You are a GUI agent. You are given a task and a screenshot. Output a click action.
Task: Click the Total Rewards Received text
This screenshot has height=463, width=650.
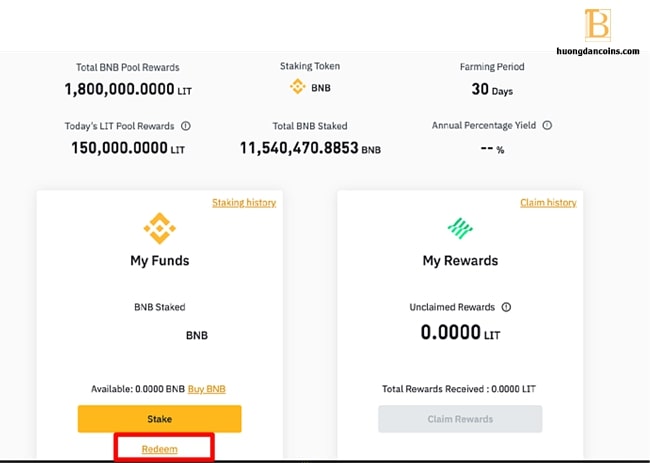(x=459, y=389)
